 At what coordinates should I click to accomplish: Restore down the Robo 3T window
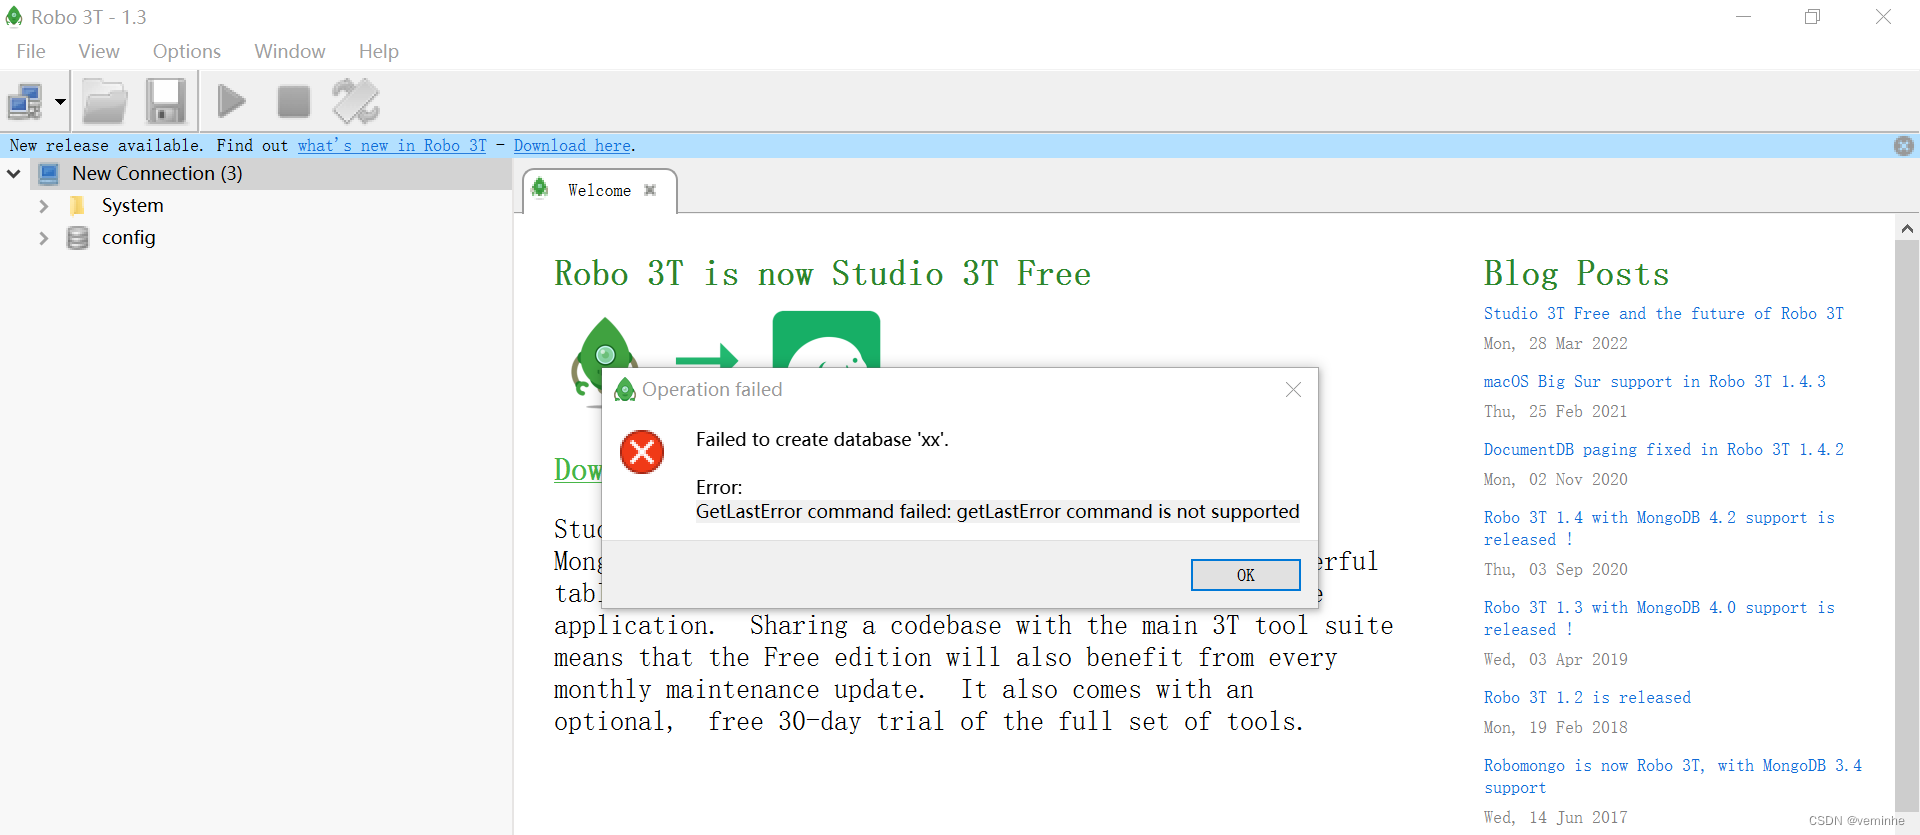click(1812, 17)
